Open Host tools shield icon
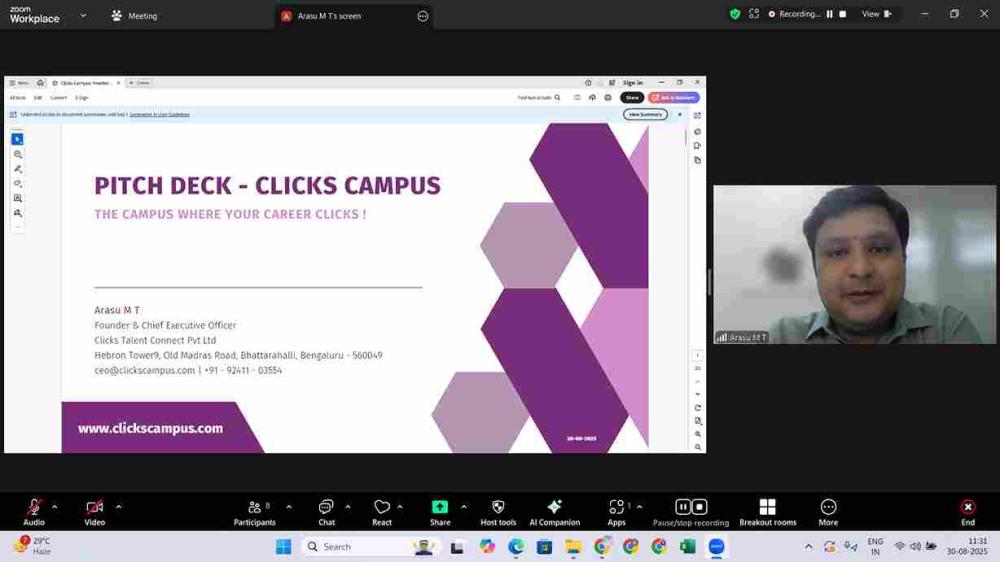This screenshot has width=1000, height=562. coord(498,511)
